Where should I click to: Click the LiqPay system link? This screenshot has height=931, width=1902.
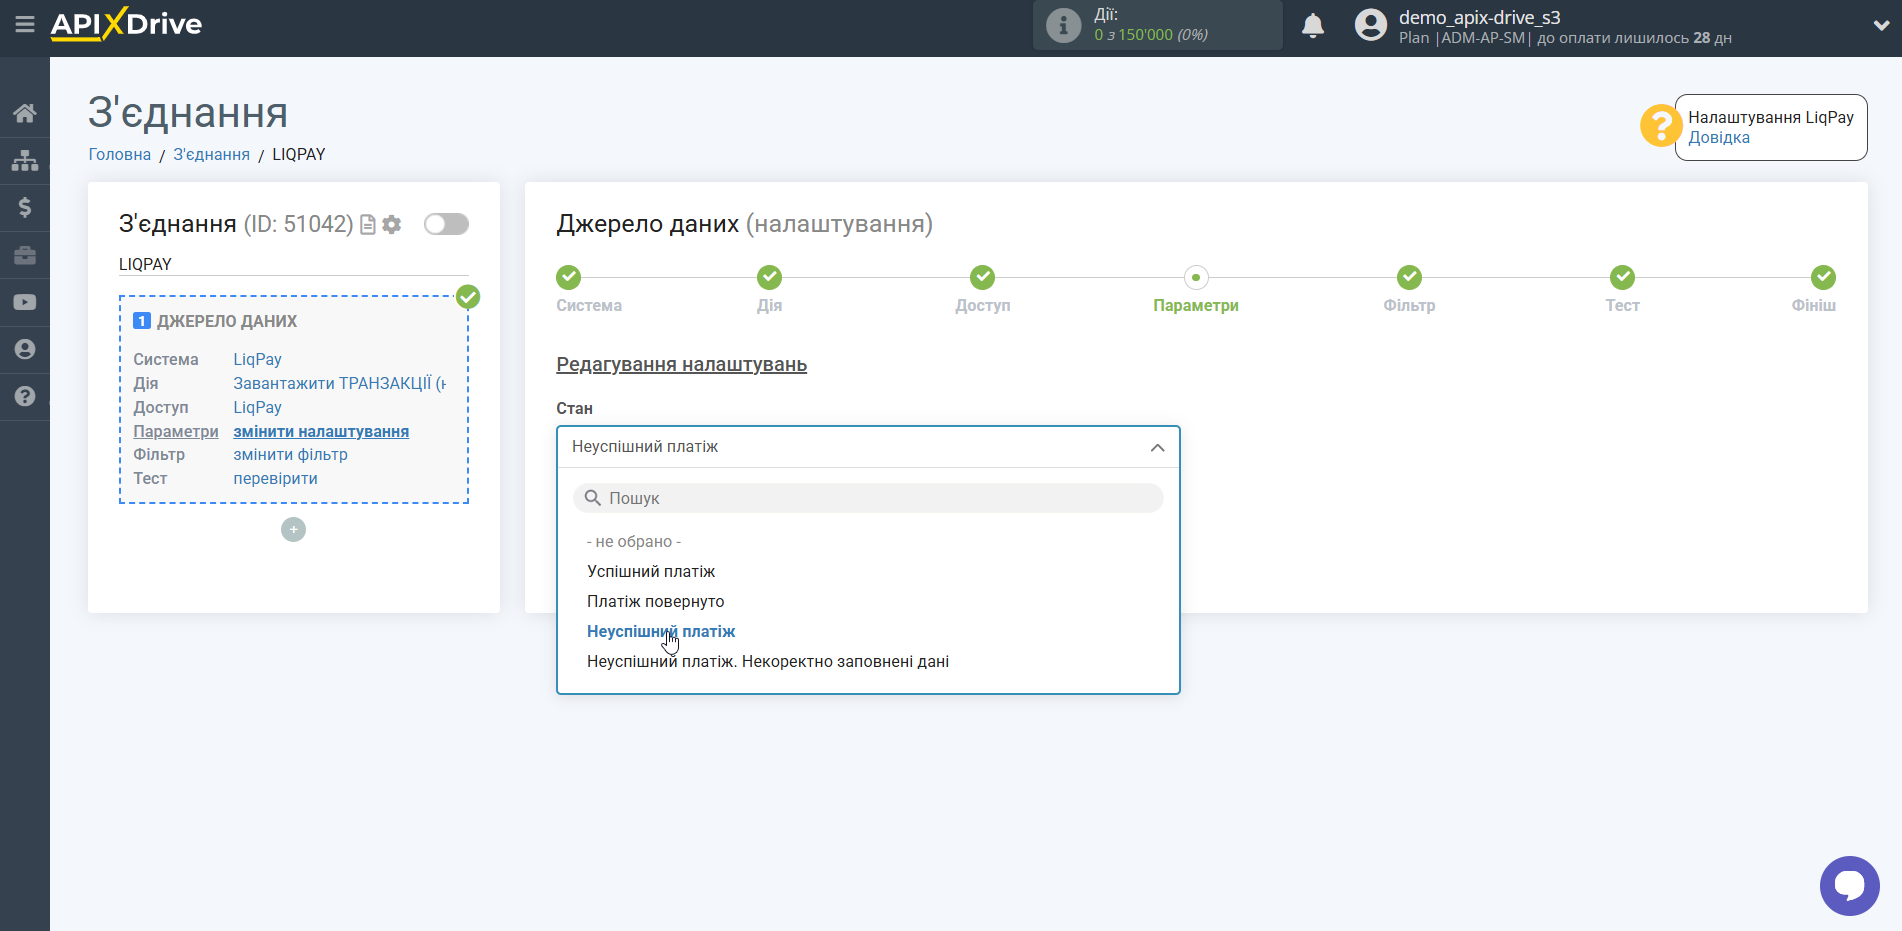[x=257, y=359]
